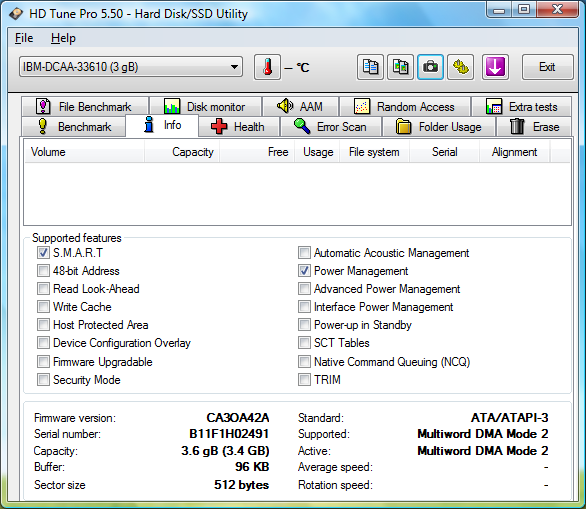Open the Help menu
Viewport: 586px width, 509px height.
pos(63,38)
